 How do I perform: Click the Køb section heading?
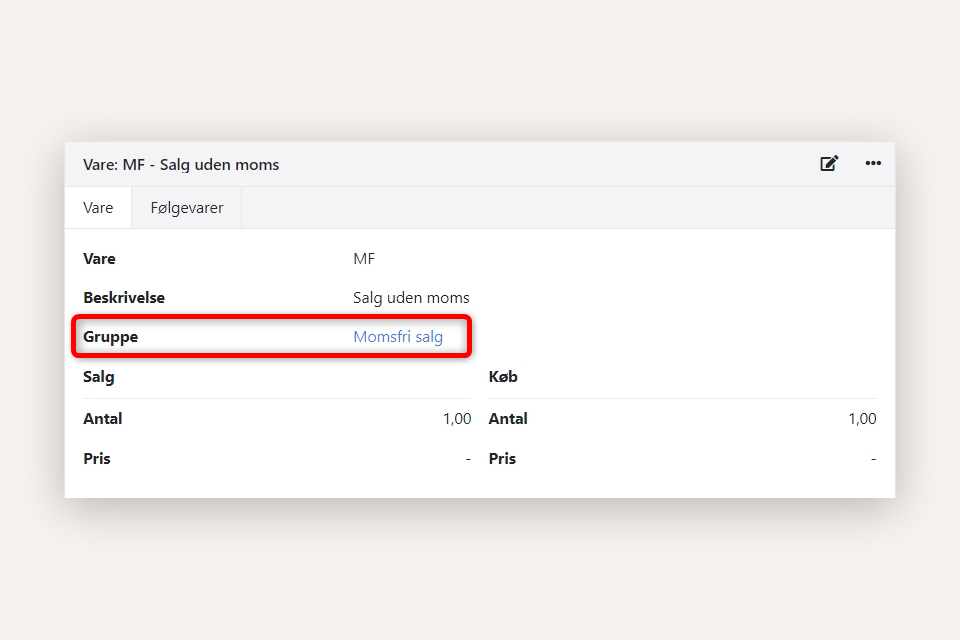[x=503, y=377]
